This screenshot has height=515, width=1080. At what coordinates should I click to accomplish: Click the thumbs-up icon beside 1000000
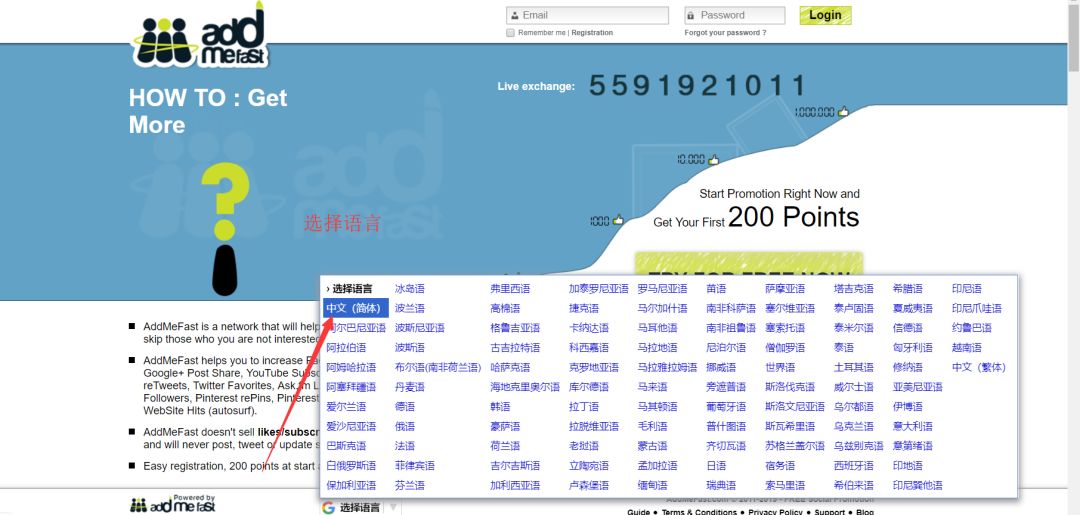click(843, 112)
